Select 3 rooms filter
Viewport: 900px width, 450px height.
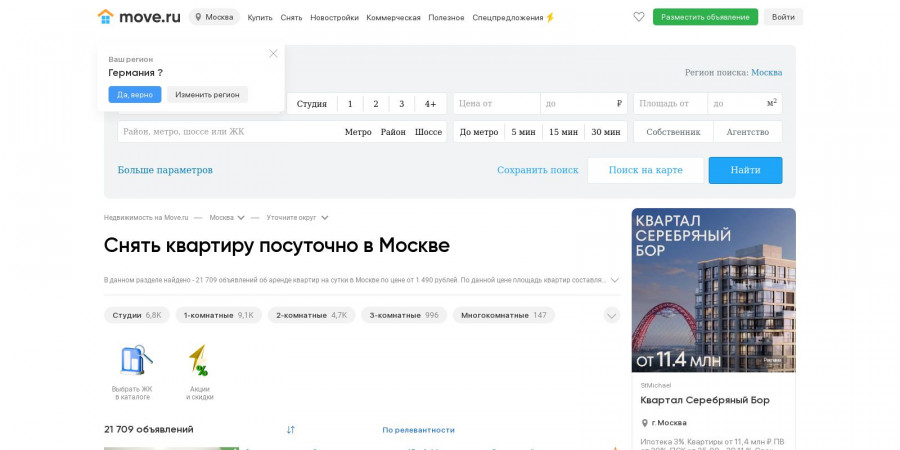tap(402, 104)
